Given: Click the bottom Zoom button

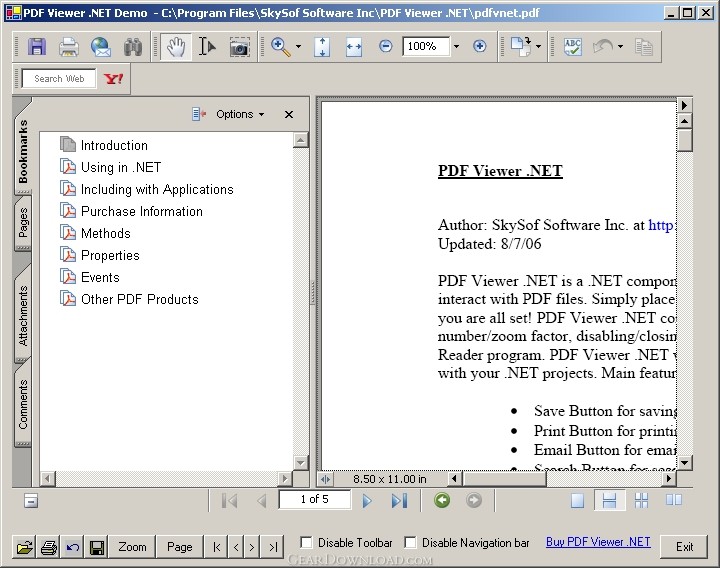Looking at the screenshot, I should (132, 547).
